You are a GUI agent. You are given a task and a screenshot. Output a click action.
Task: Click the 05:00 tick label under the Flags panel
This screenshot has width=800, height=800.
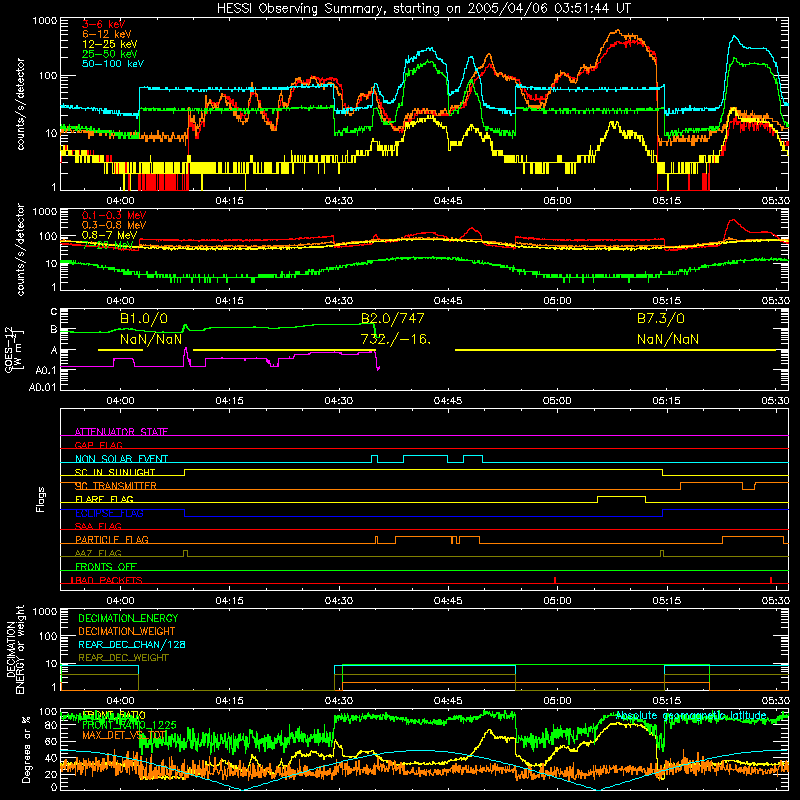point(557,601)
